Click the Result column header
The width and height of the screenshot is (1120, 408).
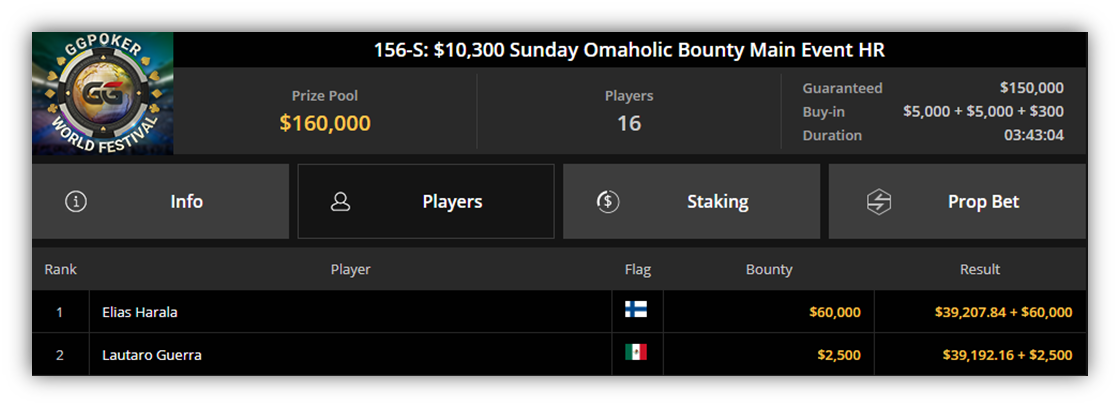click(980, 269)
